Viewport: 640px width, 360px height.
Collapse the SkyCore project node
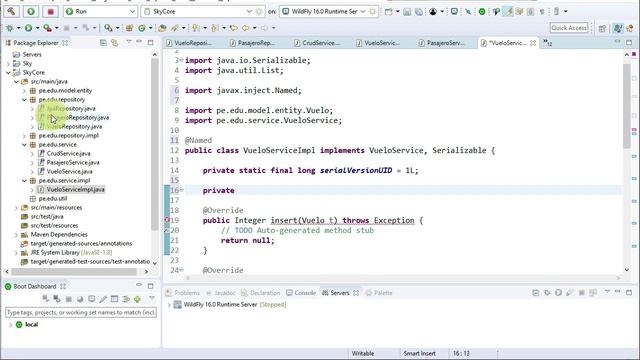point(8,72)
